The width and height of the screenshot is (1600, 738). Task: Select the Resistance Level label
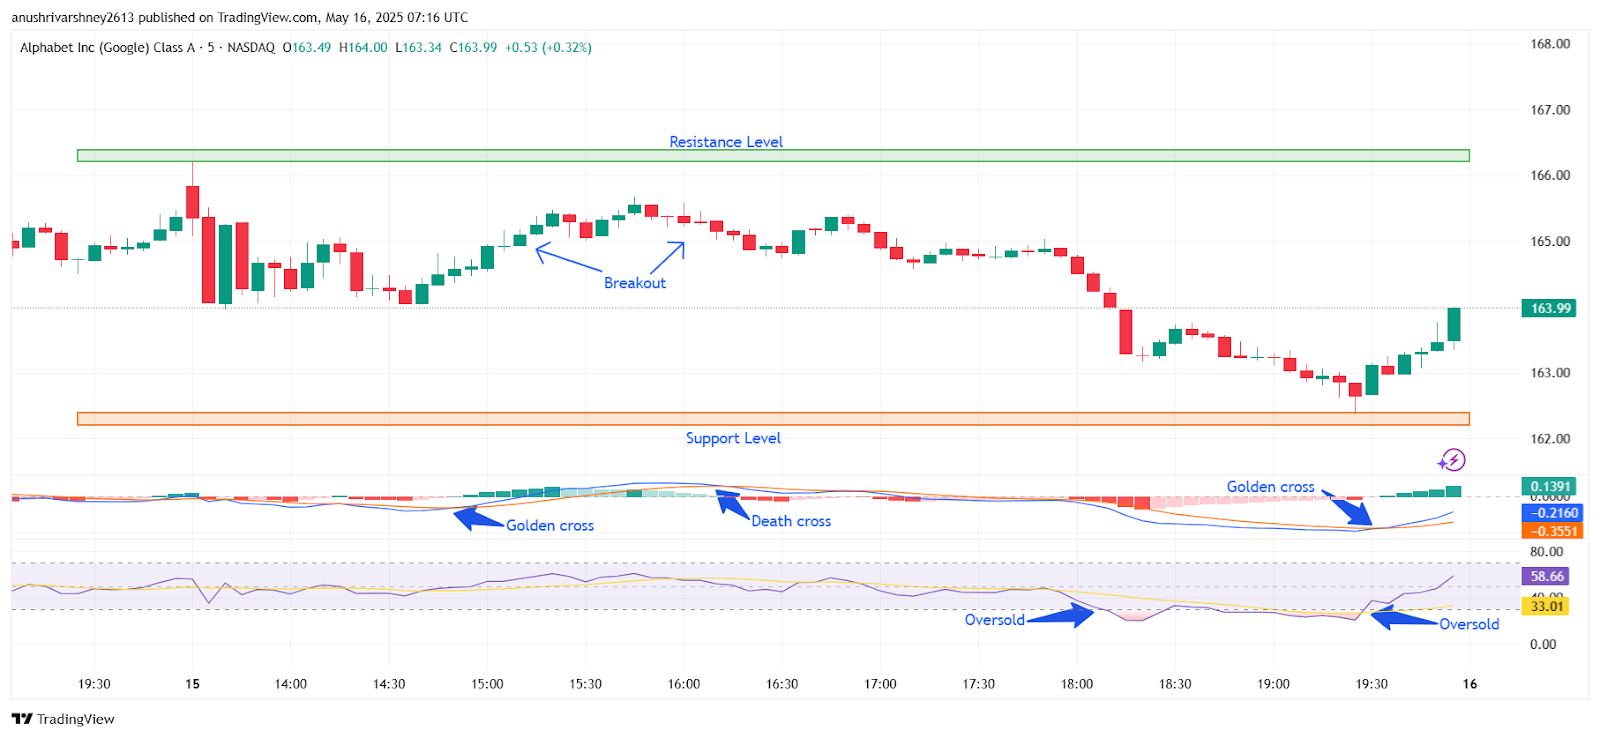coord(726,142)
